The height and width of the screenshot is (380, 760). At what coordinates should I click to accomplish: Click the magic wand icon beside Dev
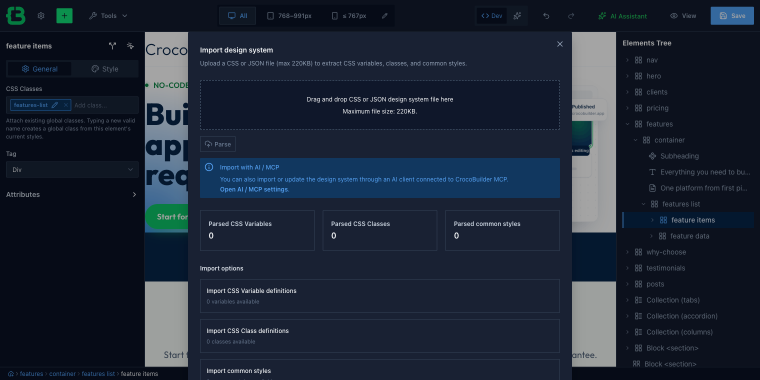(x=517, y=16)
